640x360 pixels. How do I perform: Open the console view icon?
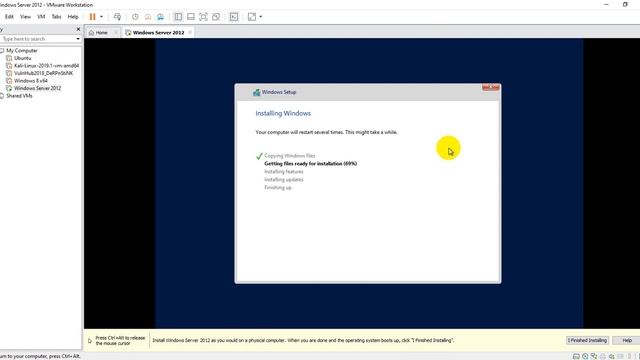234,17
